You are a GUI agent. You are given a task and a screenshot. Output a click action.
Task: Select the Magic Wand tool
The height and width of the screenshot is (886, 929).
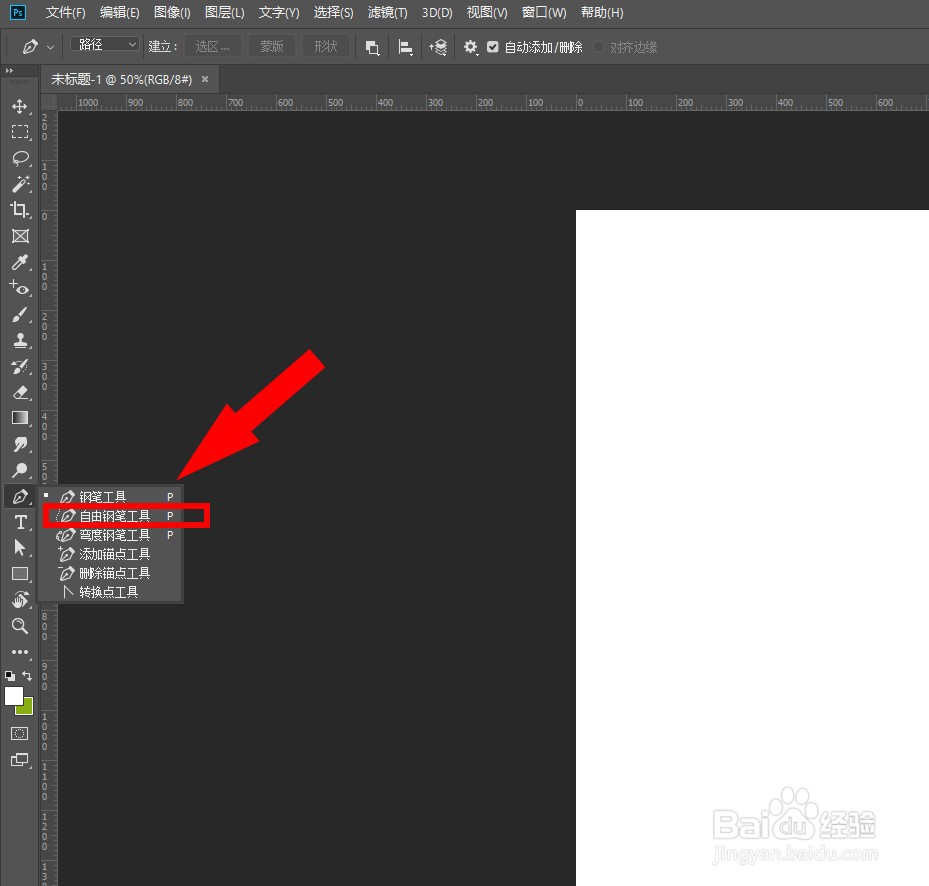point(20,184)
